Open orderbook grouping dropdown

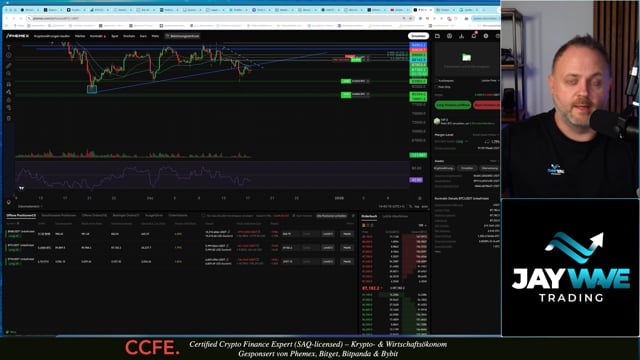click(x=422, y=225)
